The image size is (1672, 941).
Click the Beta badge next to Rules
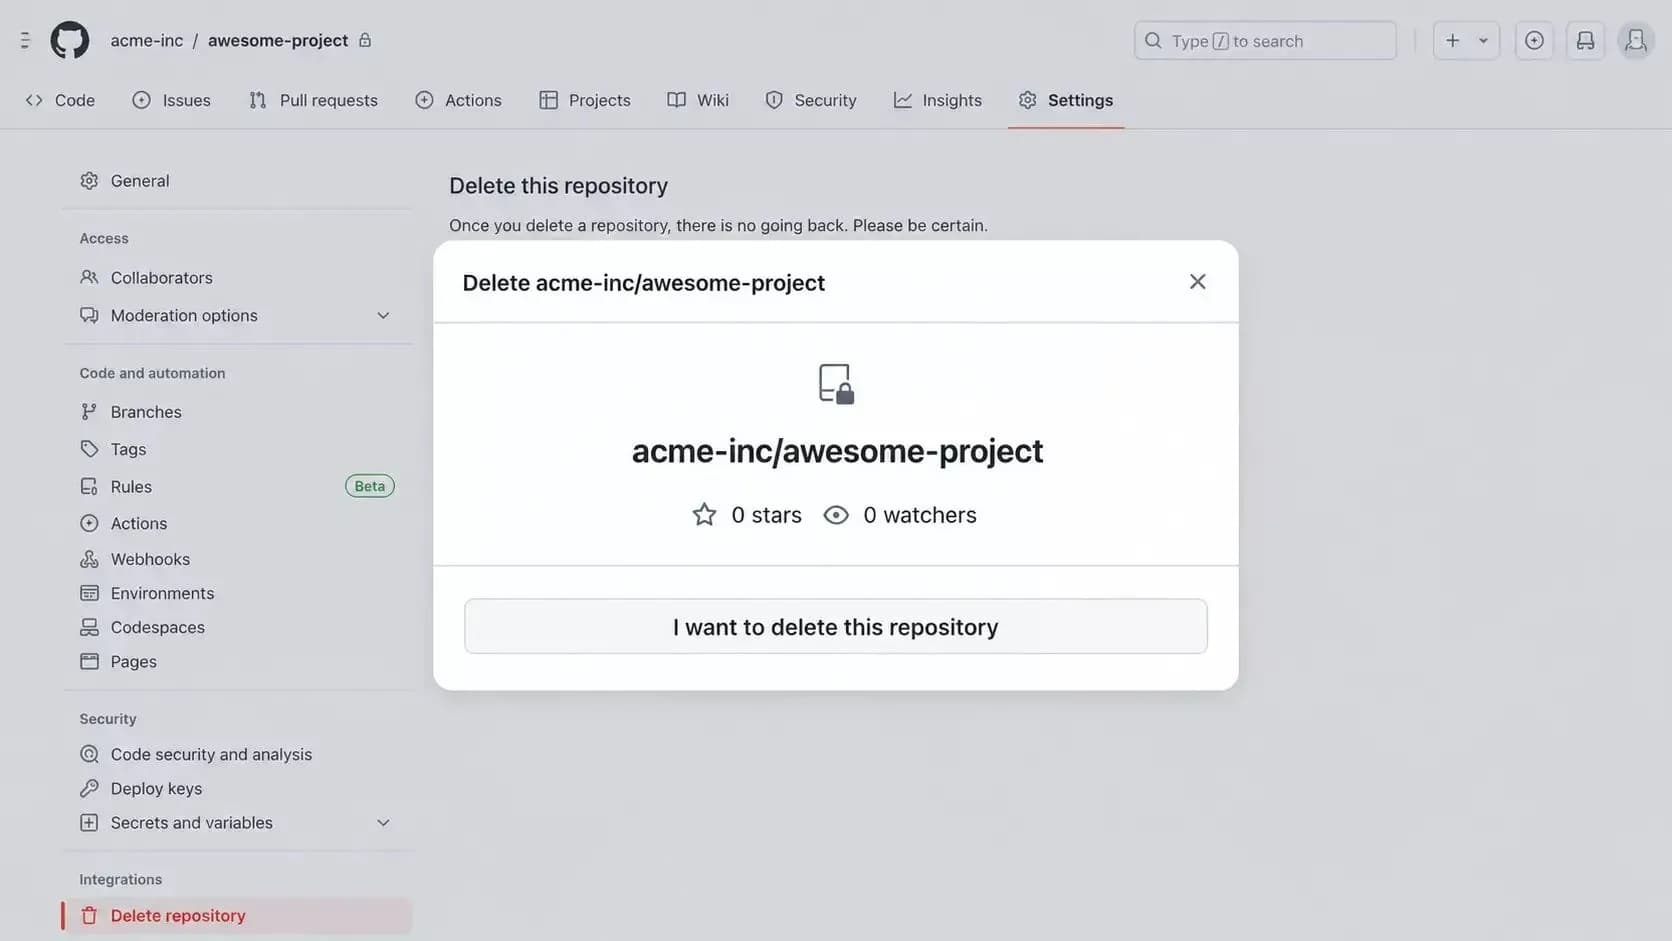370,487
